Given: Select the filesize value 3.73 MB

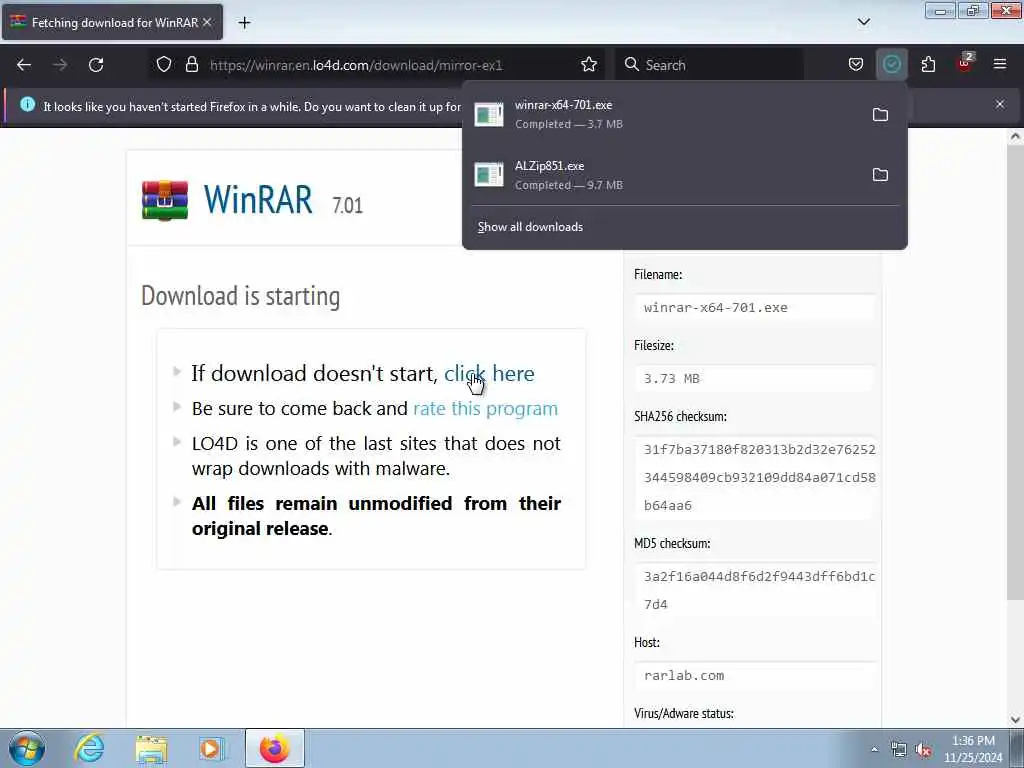Looking at the screenshot, I should [x=754, y=379].
